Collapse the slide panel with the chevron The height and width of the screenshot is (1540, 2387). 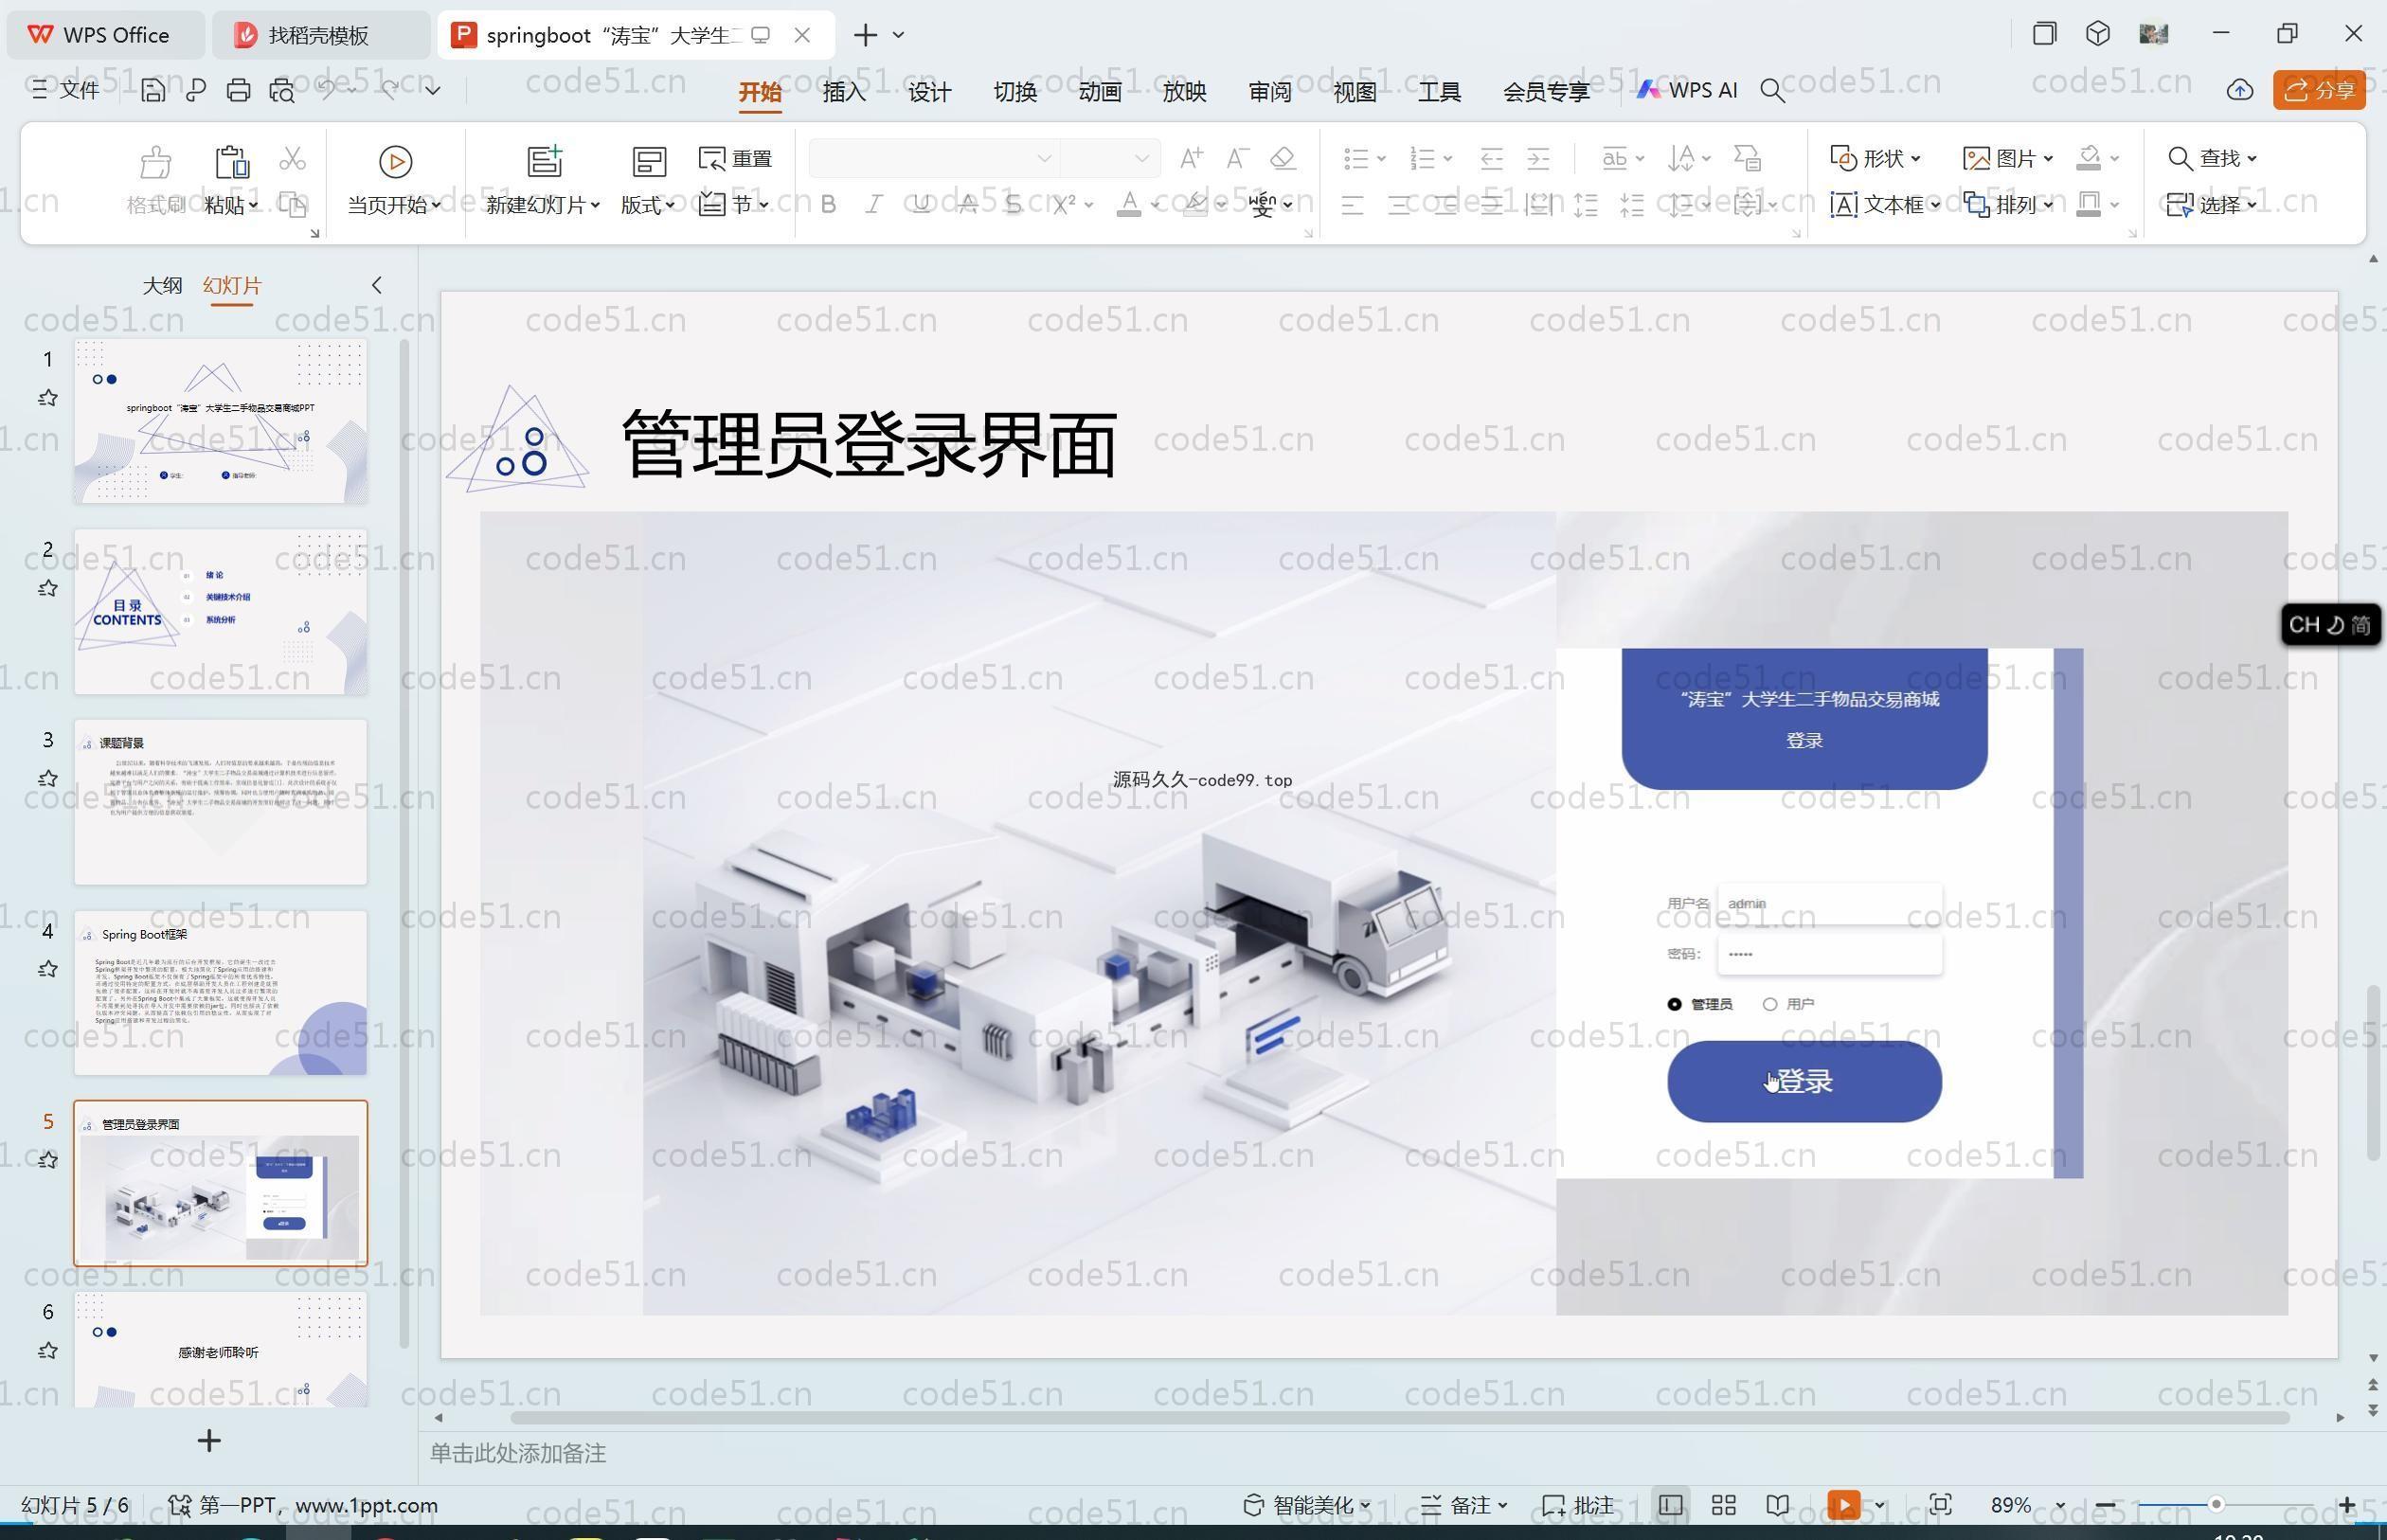pos(377,286)
